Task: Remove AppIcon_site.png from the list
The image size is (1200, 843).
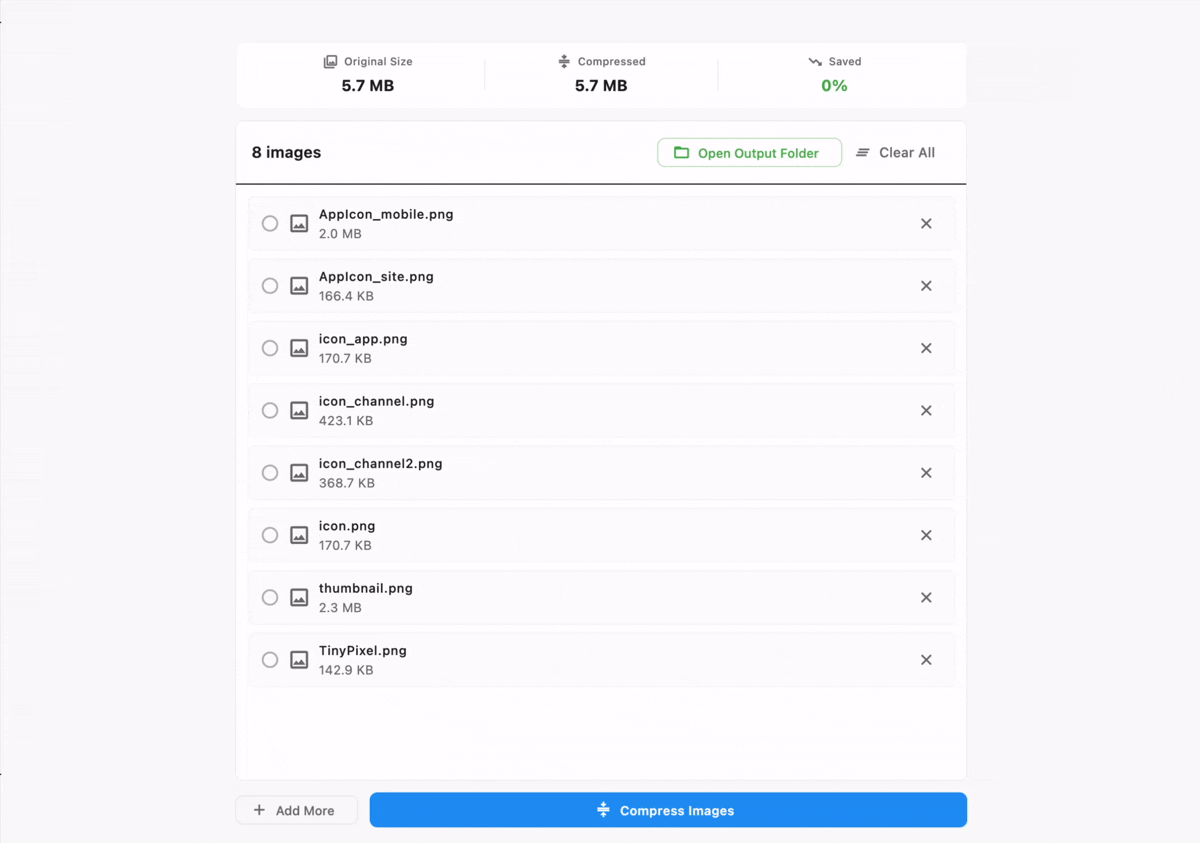Action: coord(926,286)
